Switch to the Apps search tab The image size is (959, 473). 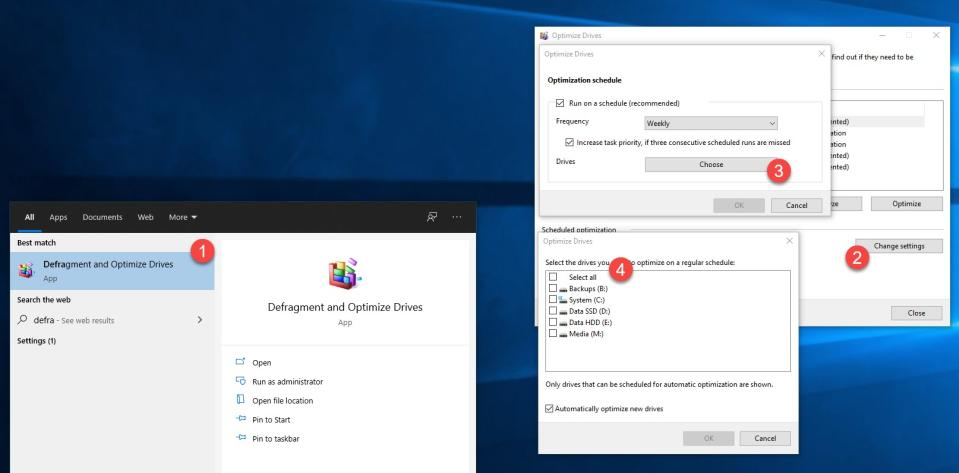[58, 217]
